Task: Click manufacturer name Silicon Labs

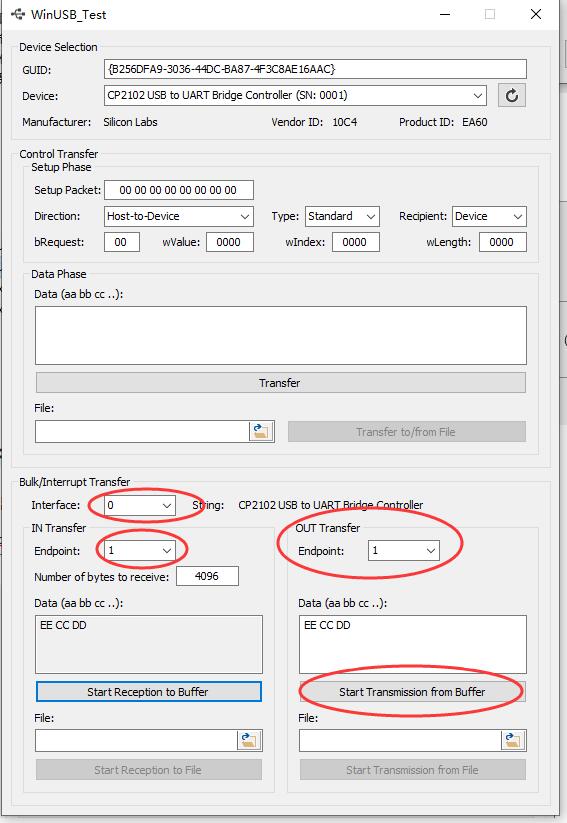Action: pyautogui.click(x=130, y=122)
